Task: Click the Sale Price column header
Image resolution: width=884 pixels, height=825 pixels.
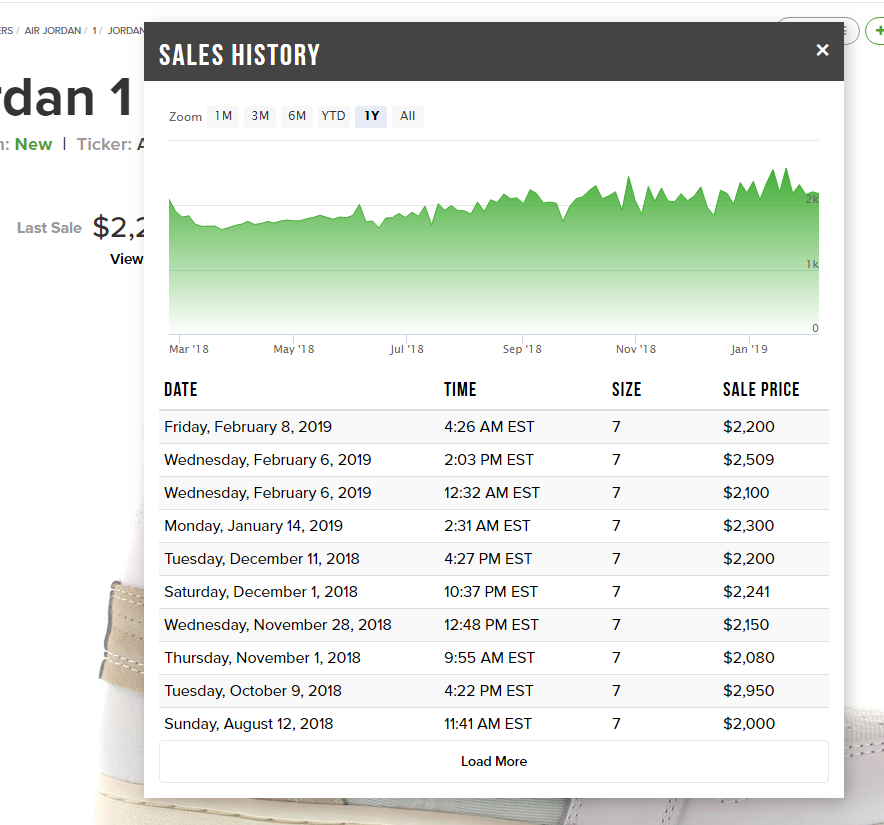Action: click(x=761, y=390)
